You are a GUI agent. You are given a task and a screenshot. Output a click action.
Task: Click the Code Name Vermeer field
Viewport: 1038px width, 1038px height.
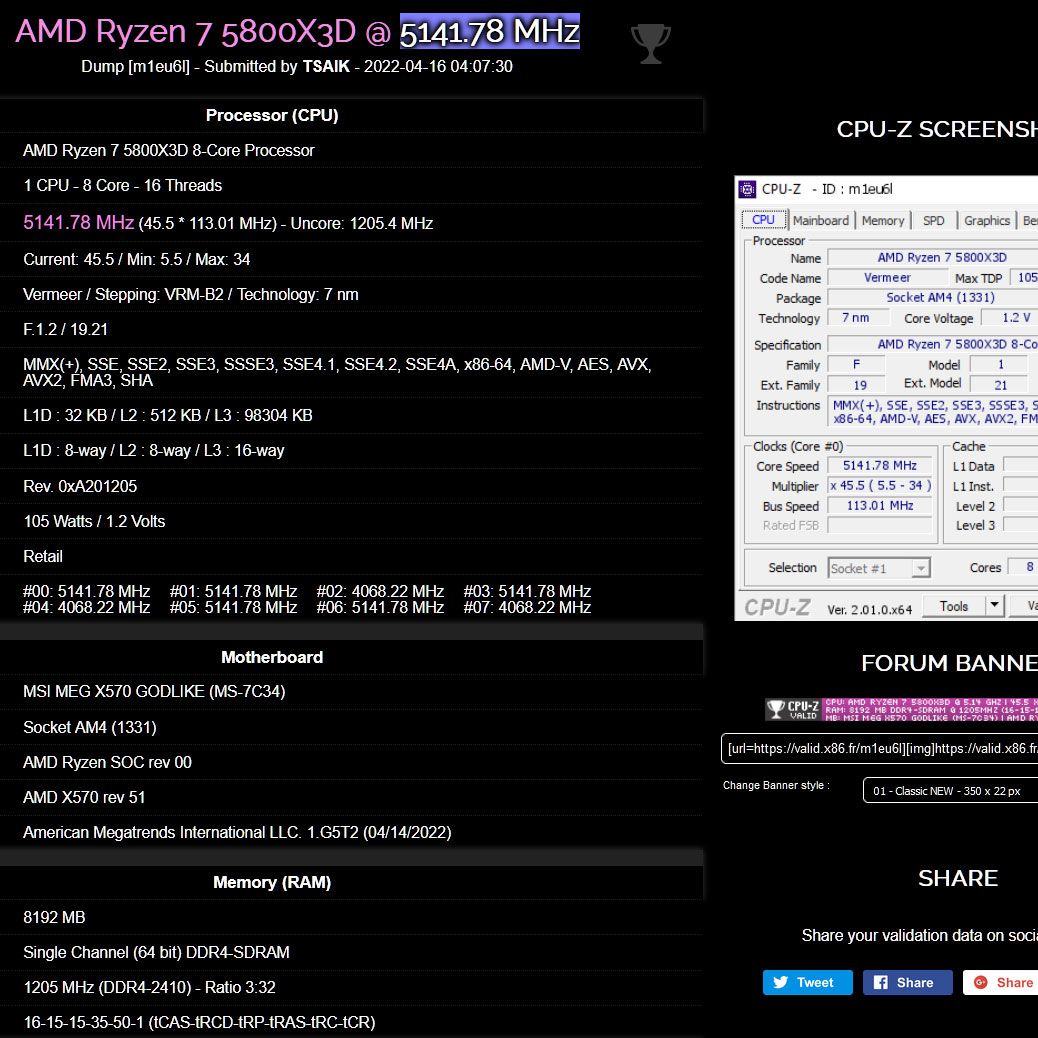point(887,278)
